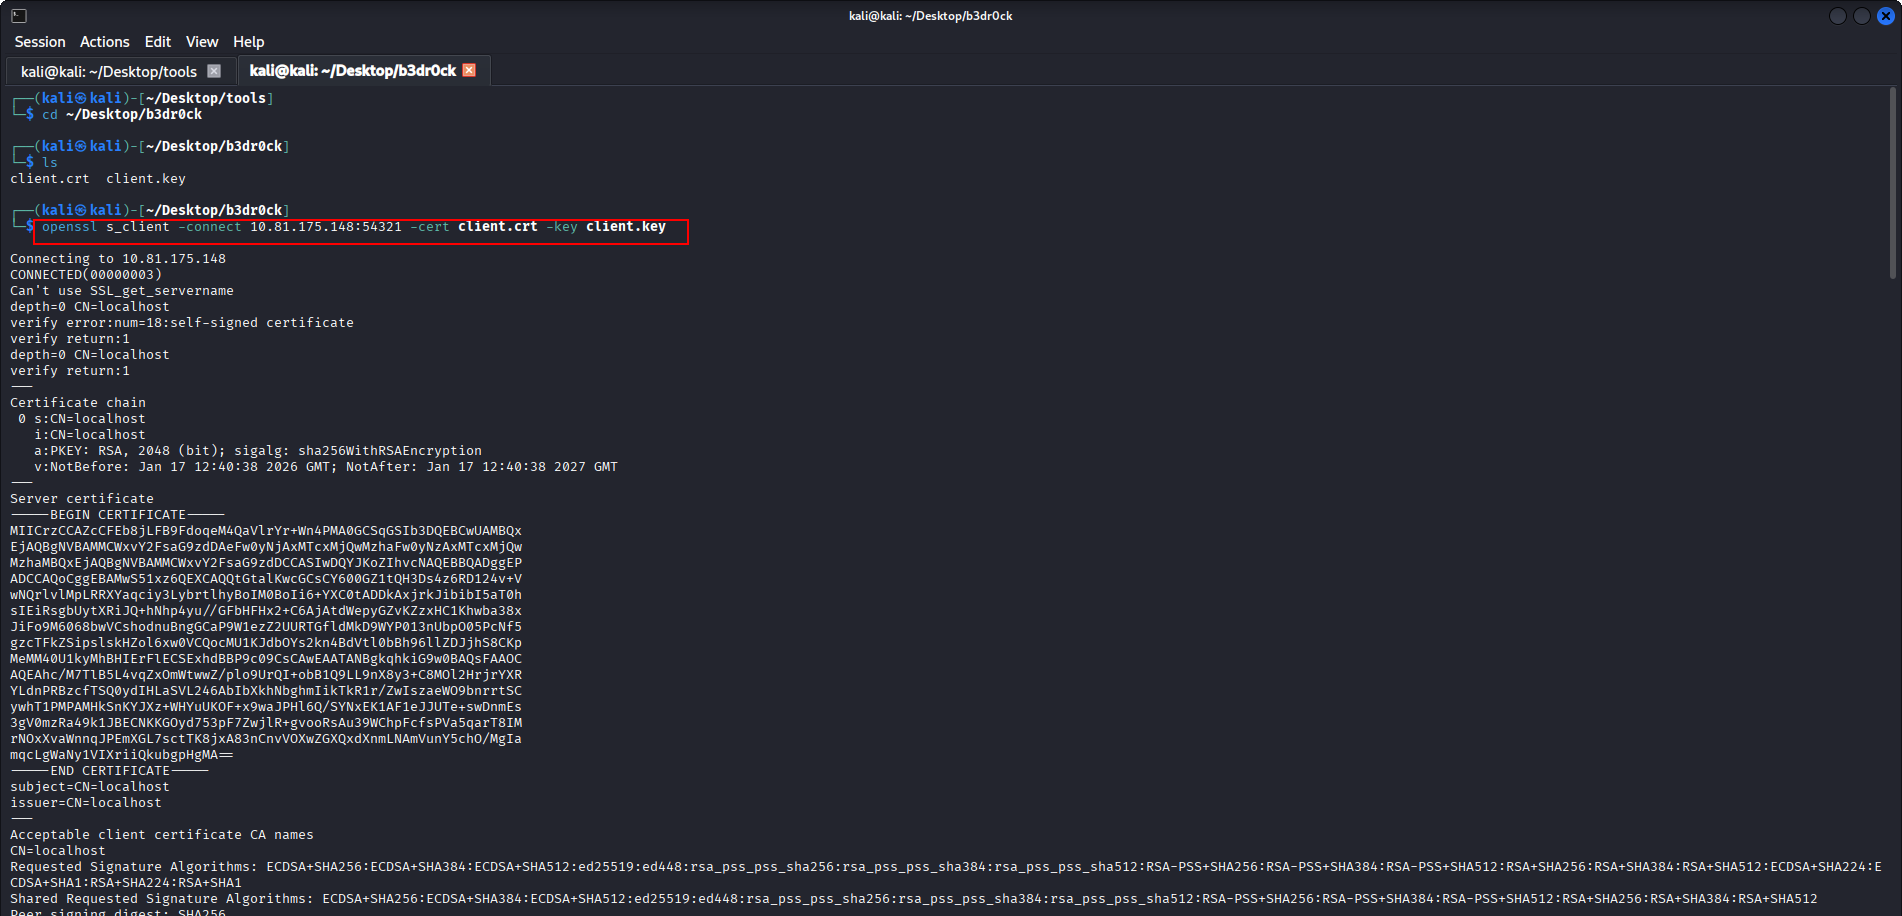Click client.crt in the ls output

(50, 179)
